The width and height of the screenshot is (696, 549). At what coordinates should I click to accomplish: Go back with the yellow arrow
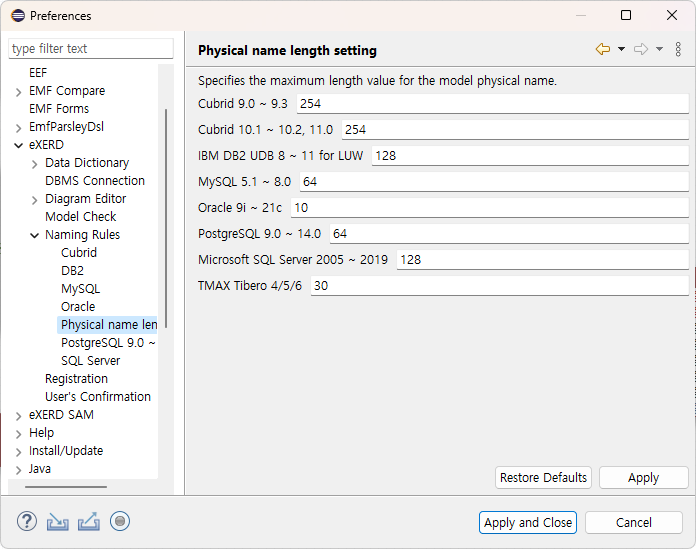pos(603,49)
